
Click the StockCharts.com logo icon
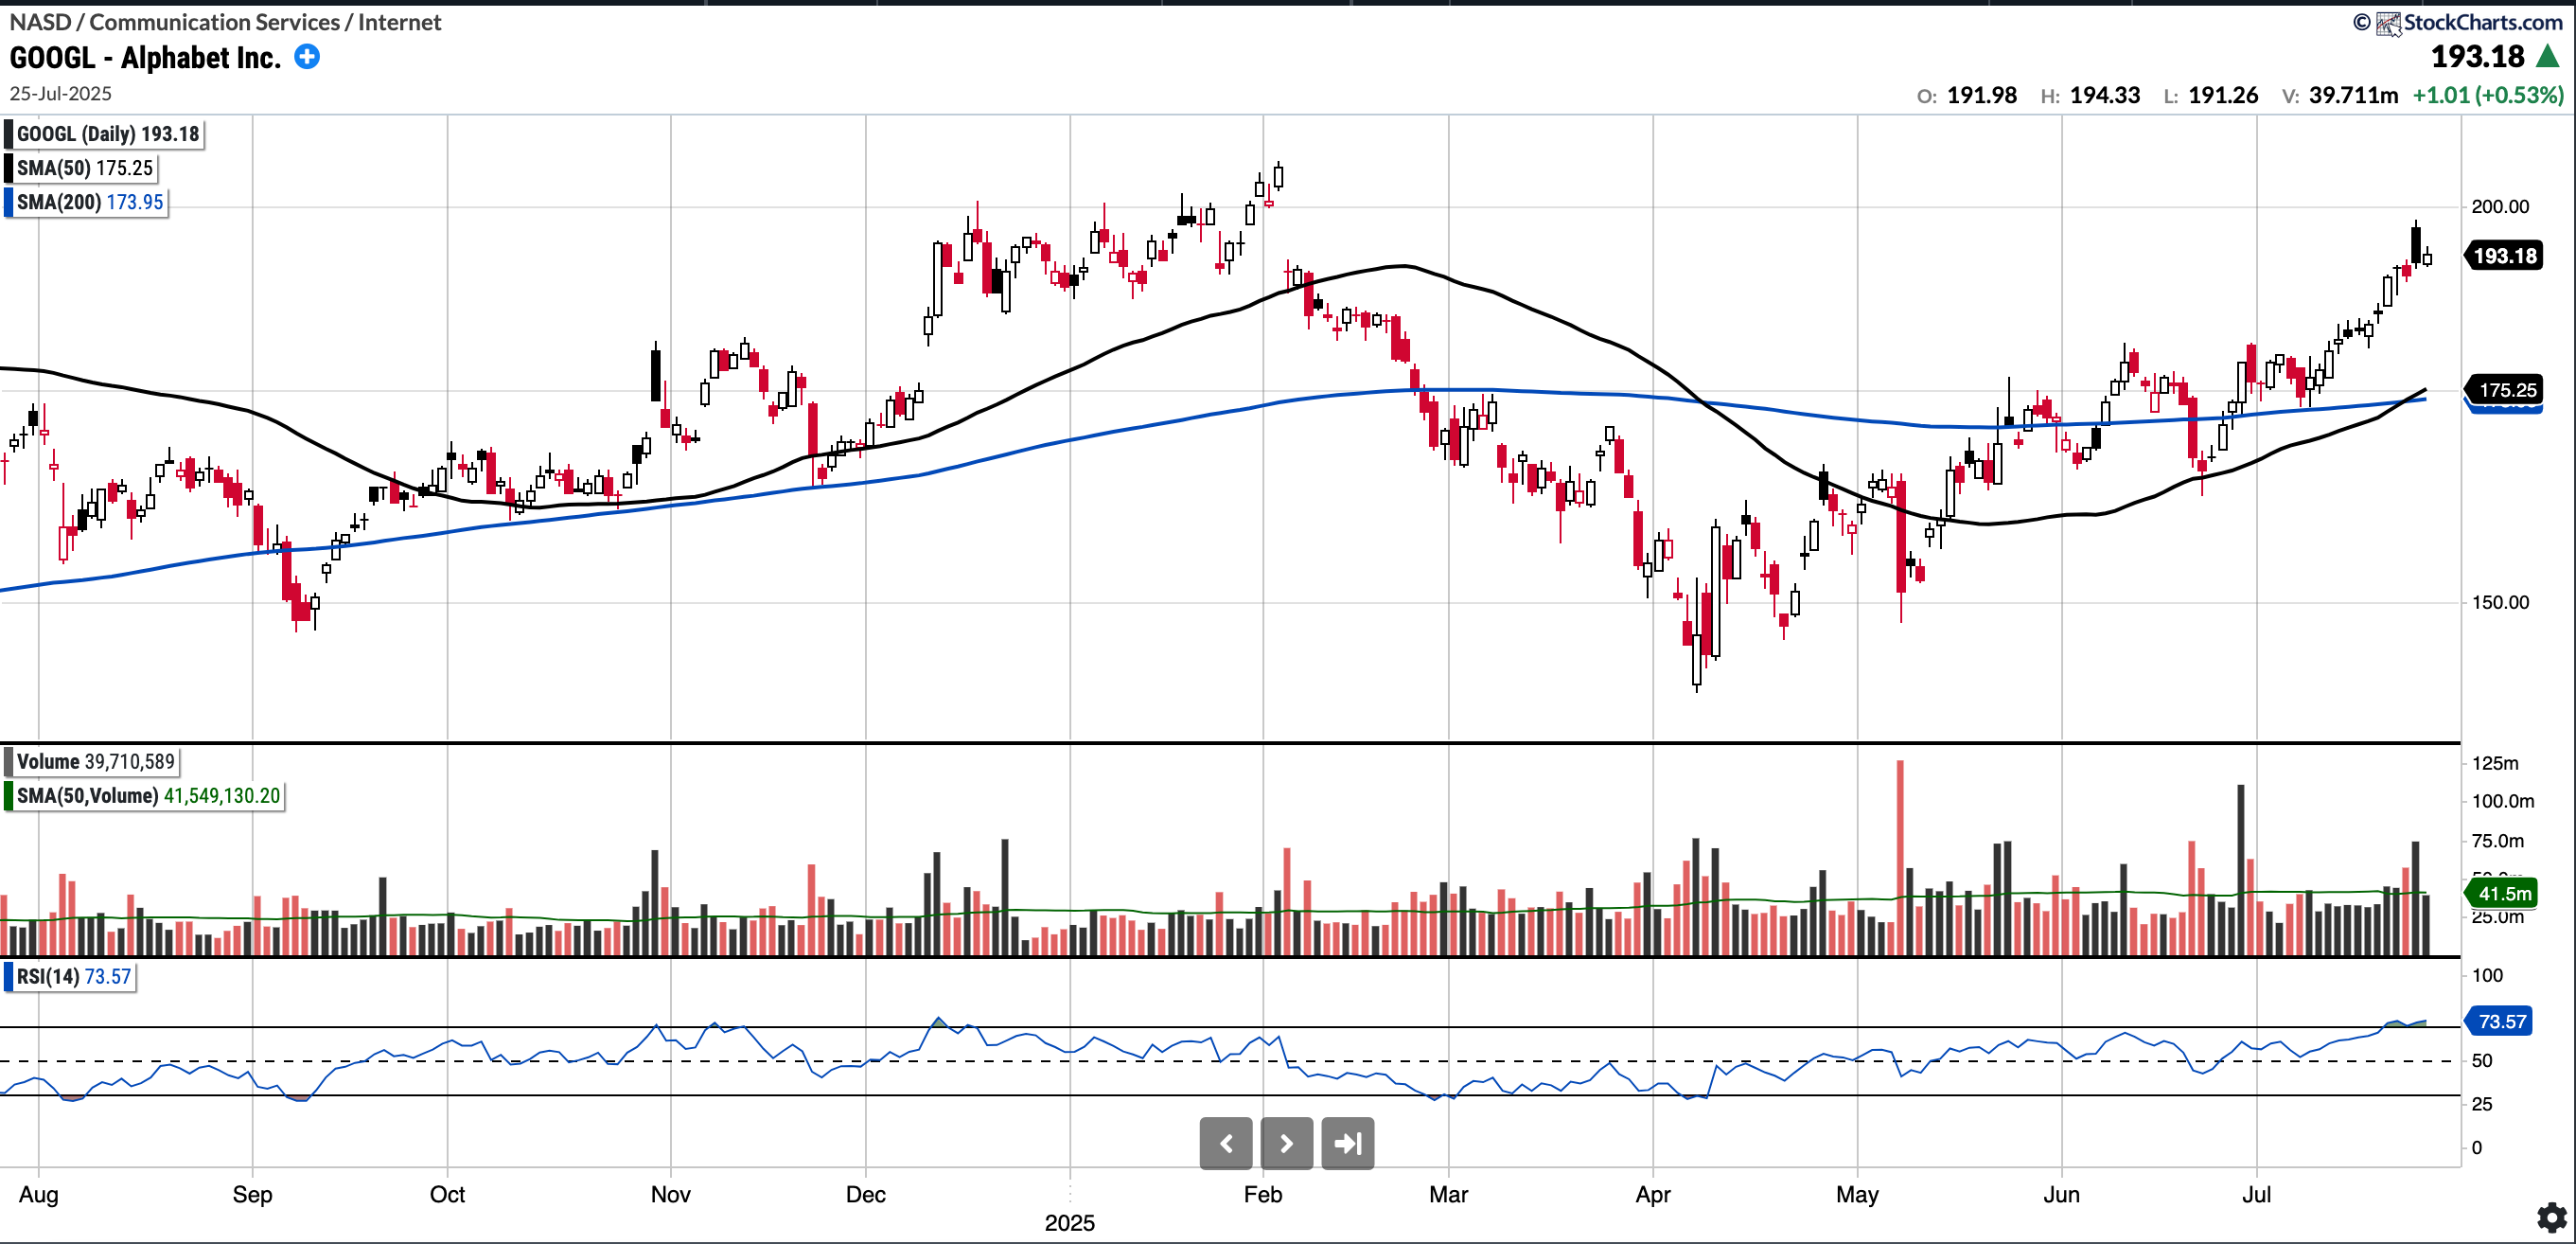(x=2388, y=23)
